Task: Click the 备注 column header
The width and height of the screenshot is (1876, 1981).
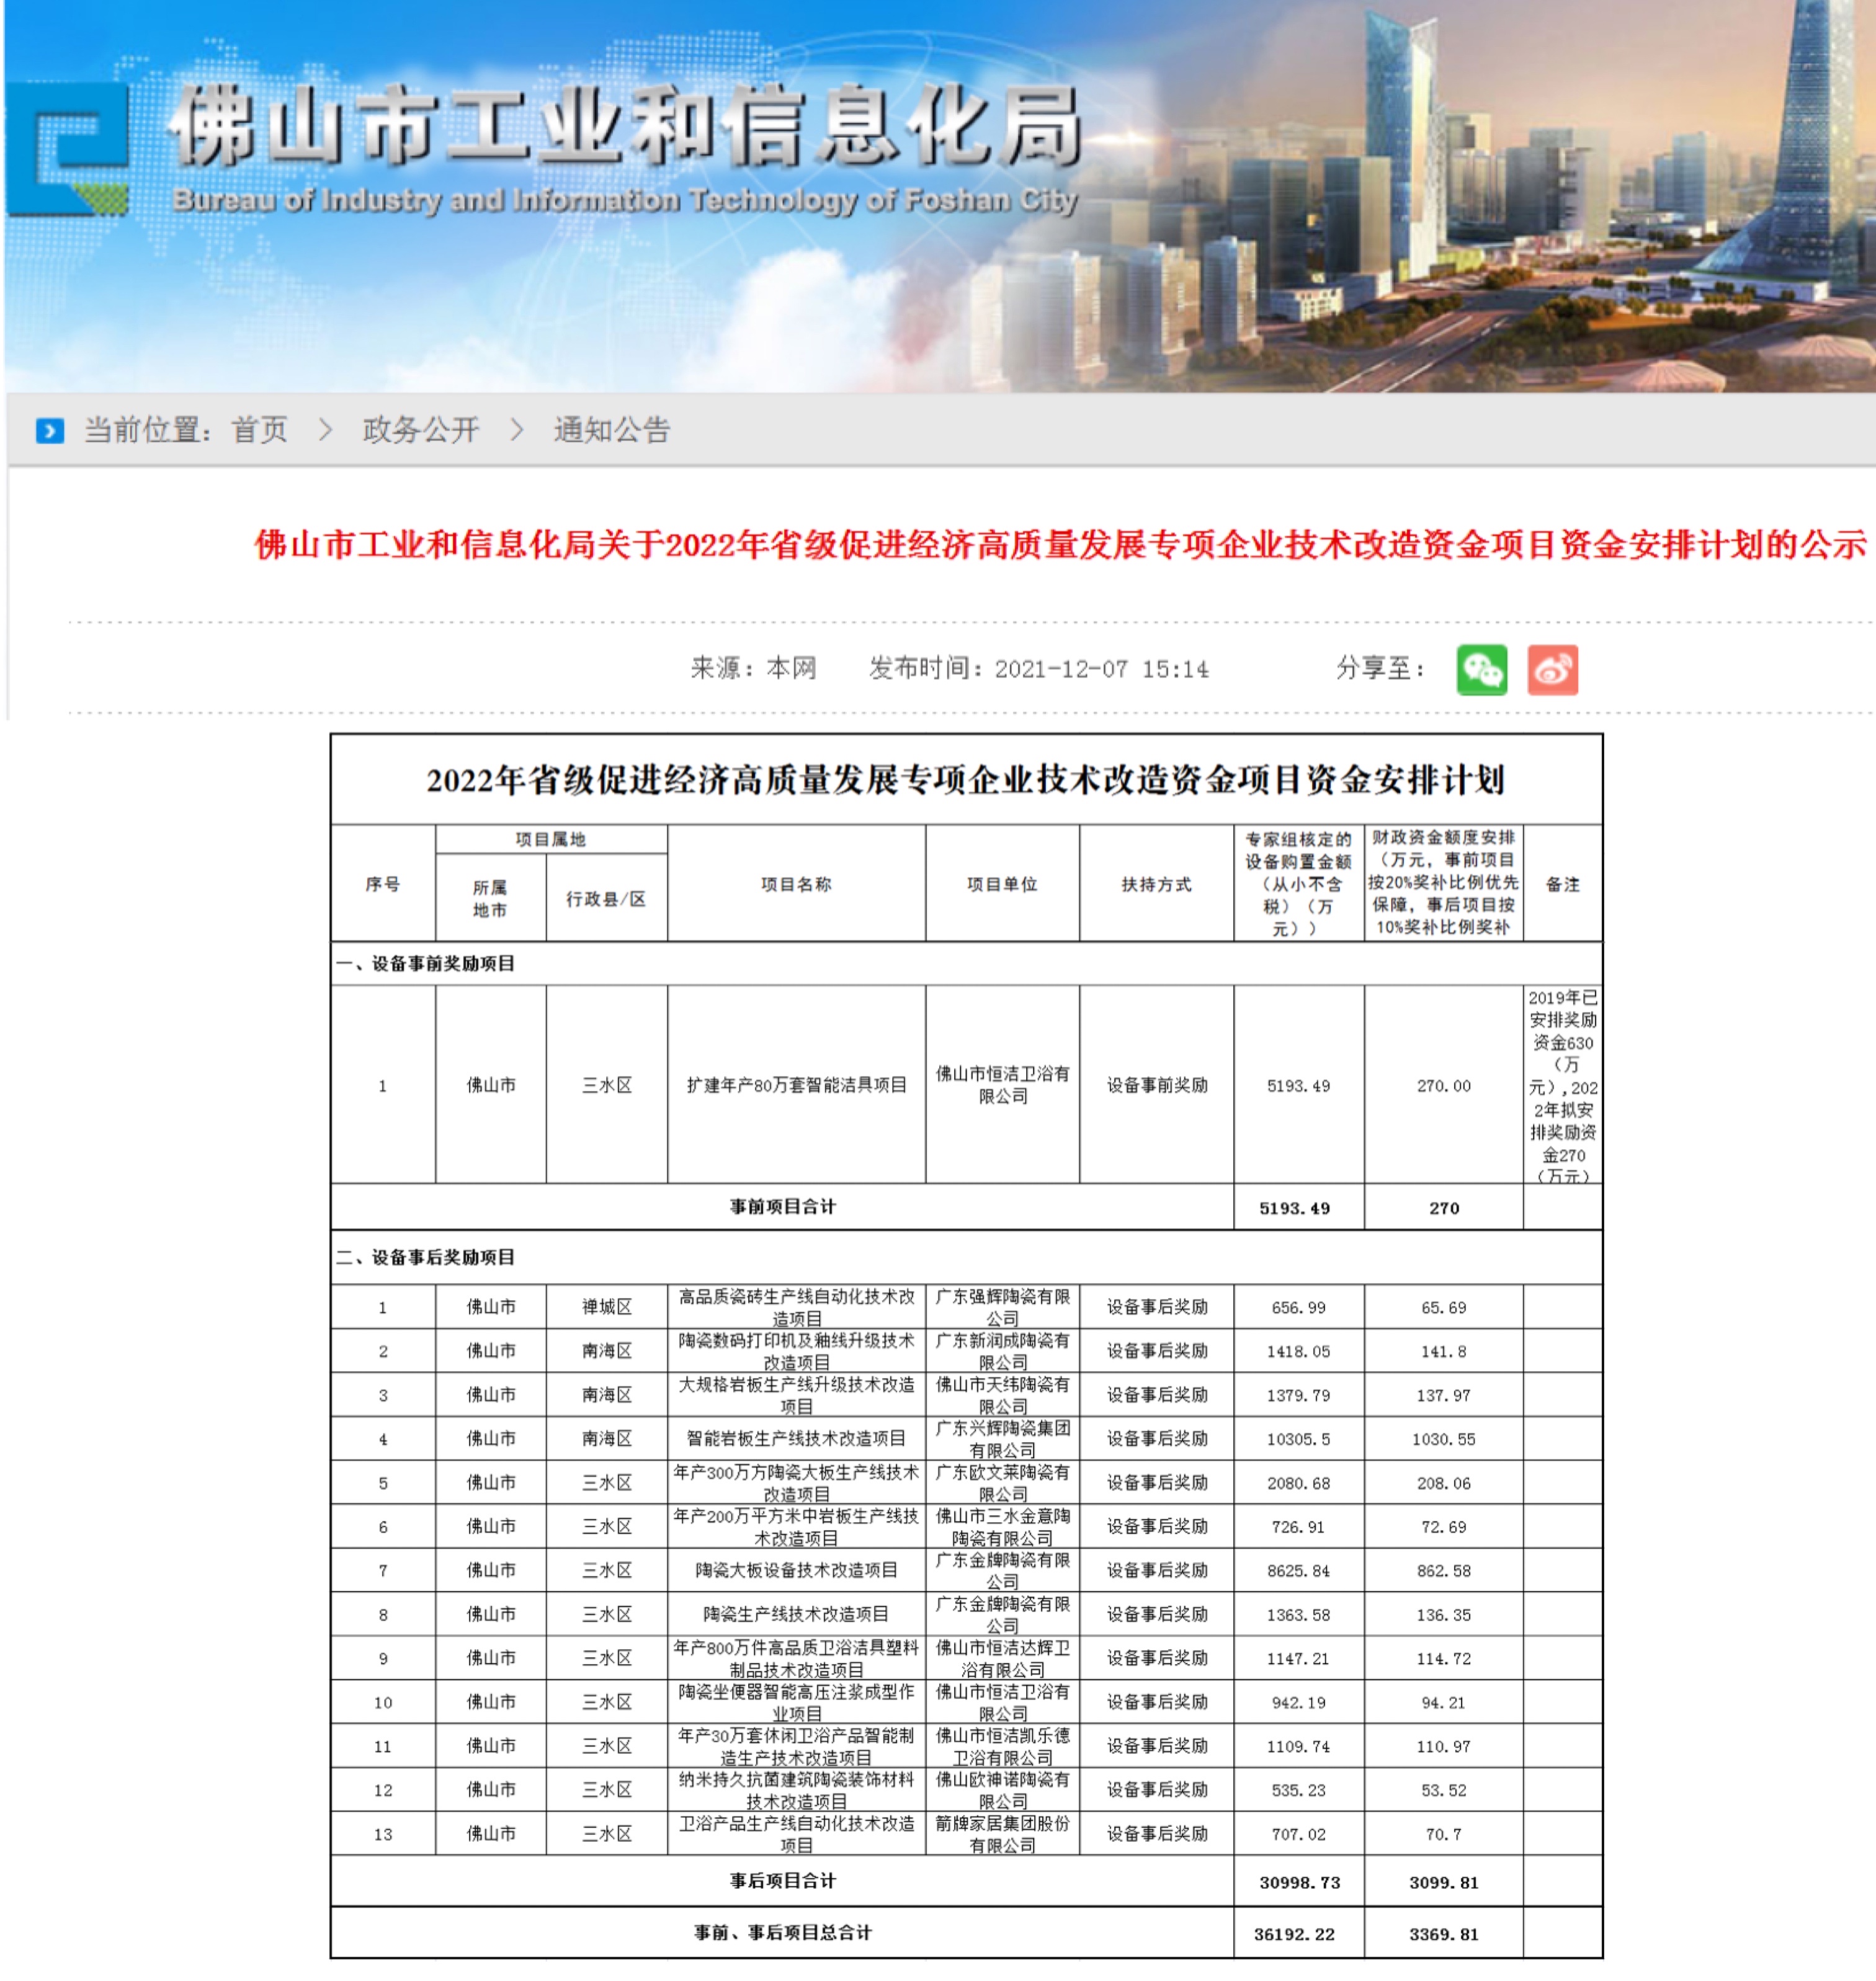Action: tap(1562, 884)
